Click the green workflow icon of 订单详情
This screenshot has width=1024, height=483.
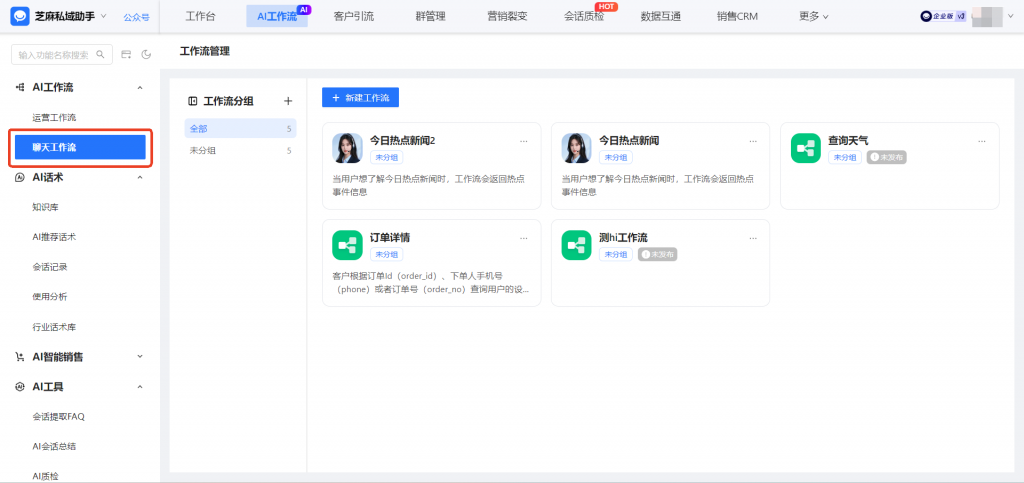point(347,245)
